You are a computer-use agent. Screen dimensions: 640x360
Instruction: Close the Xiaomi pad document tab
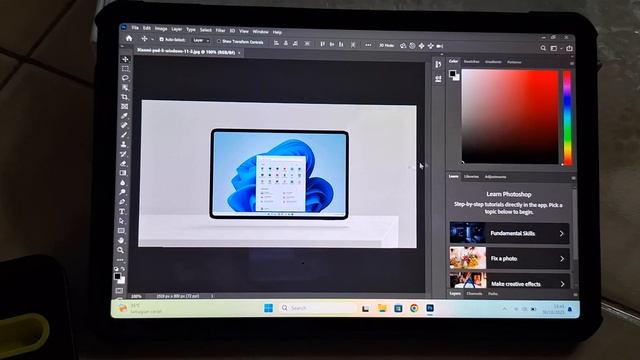pyautogui.click(x=239, y=53)
